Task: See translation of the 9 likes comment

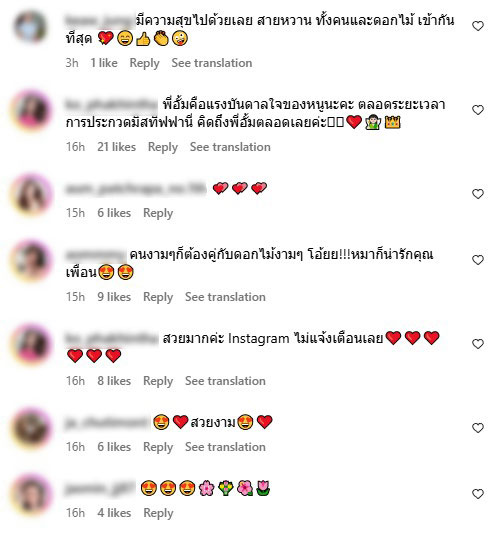Action: point(225,297)
